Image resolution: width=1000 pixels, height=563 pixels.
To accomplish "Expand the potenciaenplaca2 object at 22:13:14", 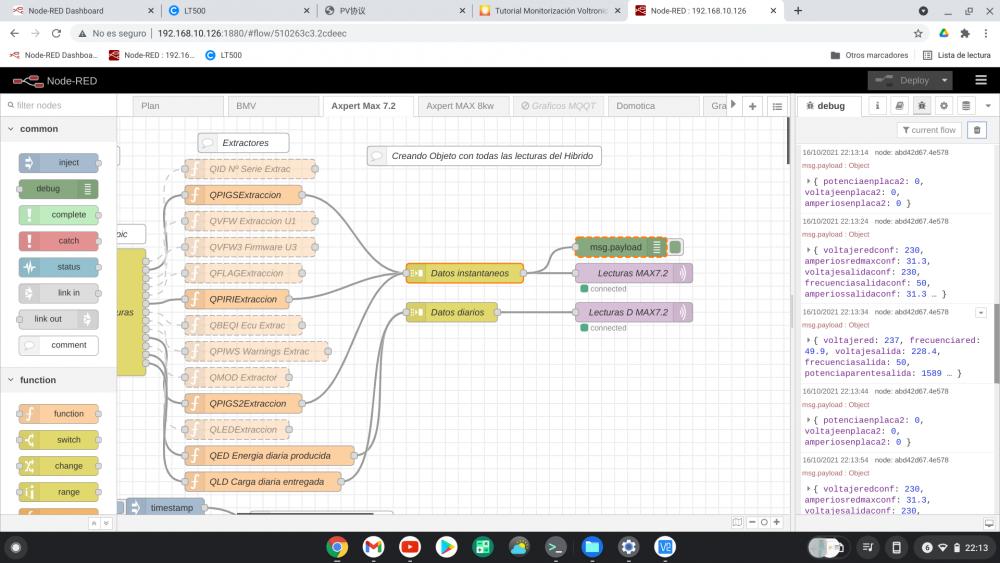I will (x=808, y=181).
